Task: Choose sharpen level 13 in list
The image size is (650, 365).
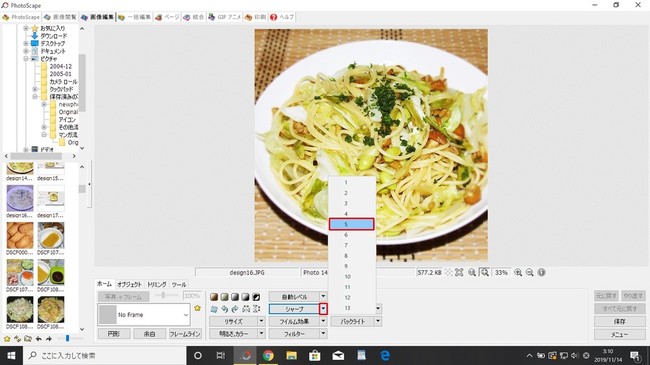Action: pos(352,308)
